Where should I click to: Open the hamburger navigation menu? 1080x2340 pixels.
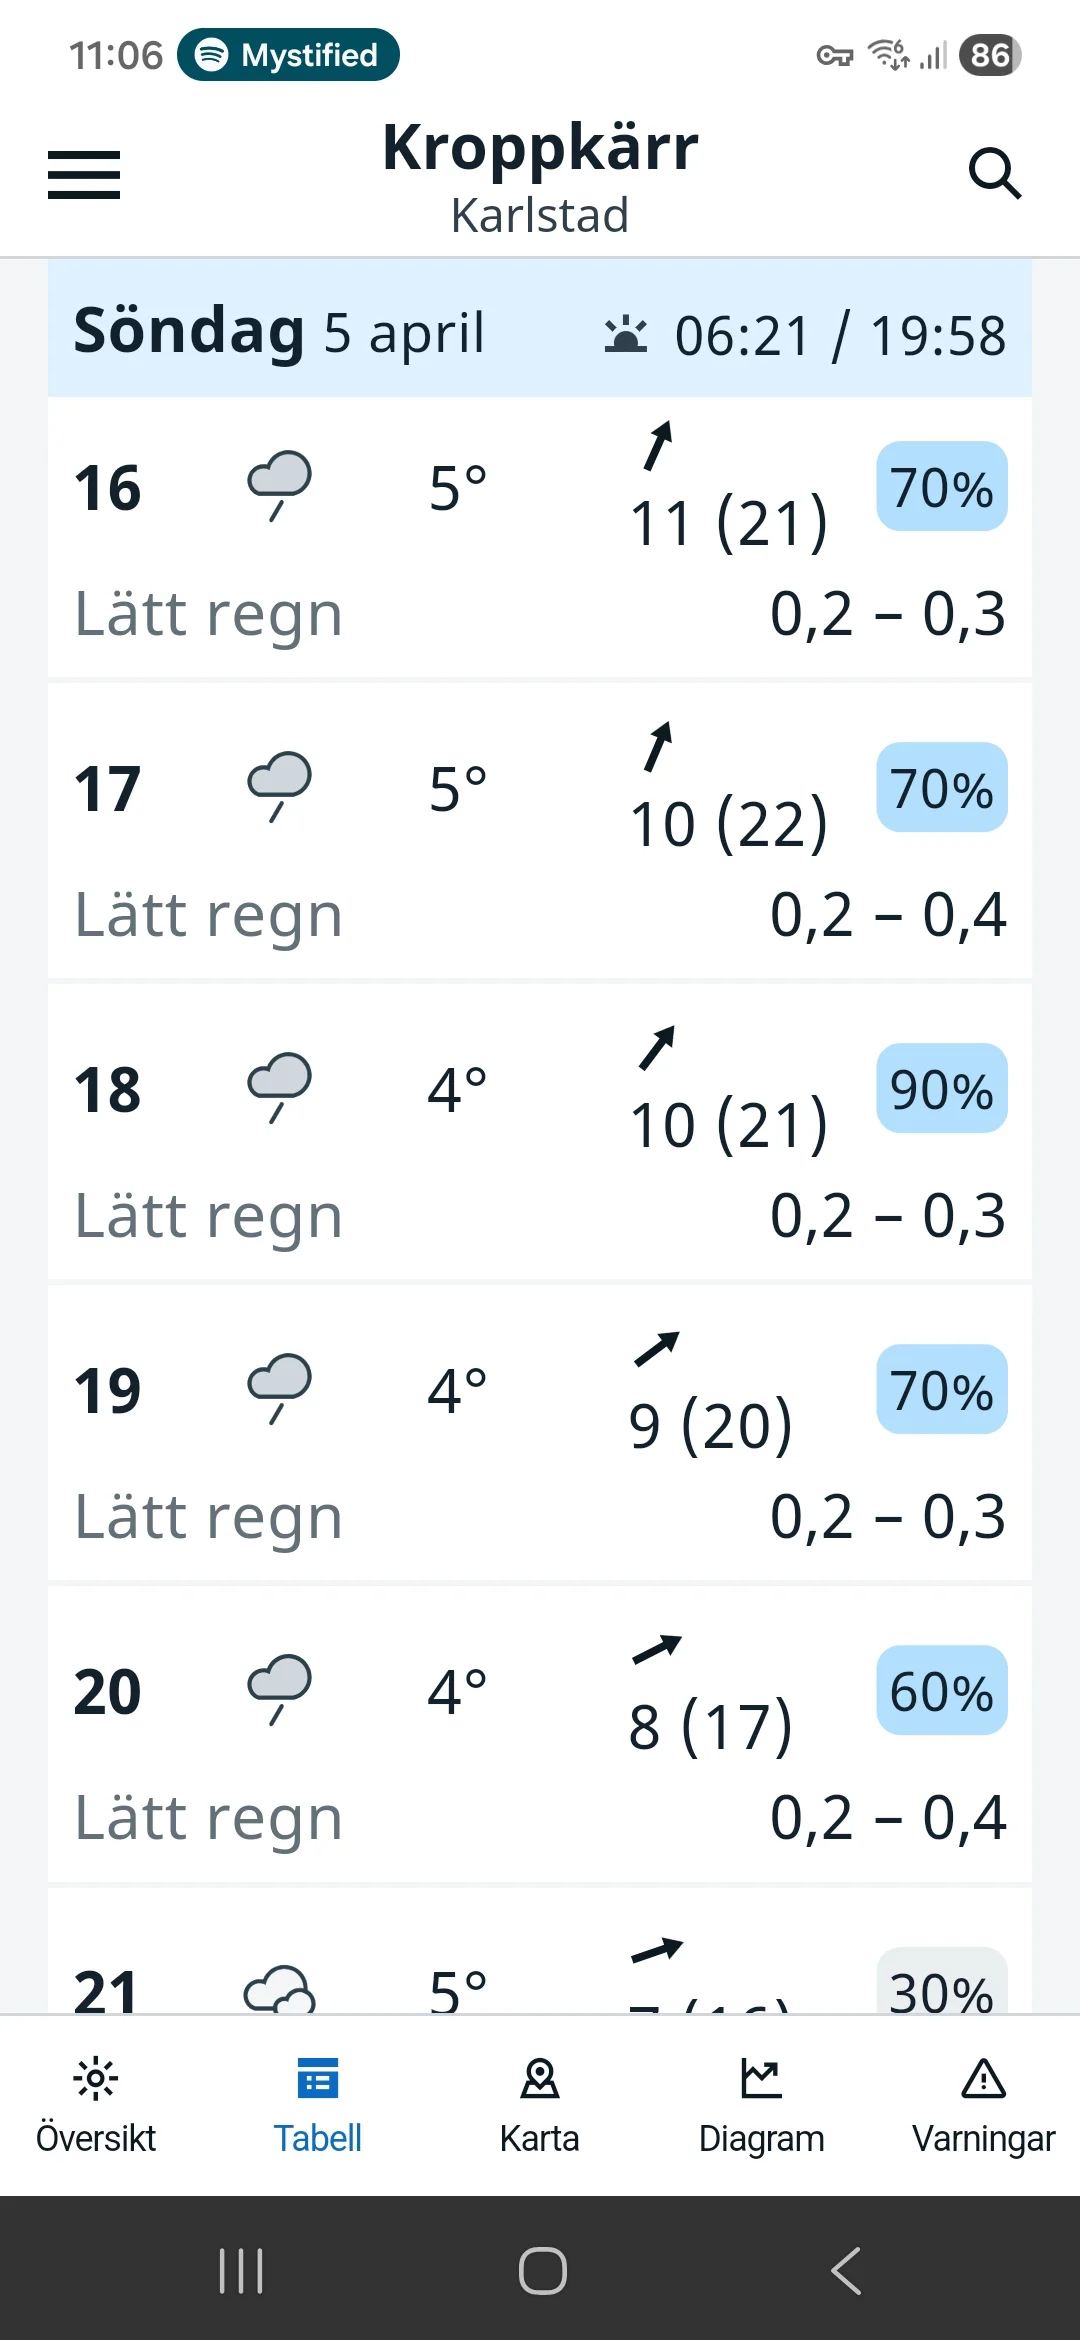point(84,175)
